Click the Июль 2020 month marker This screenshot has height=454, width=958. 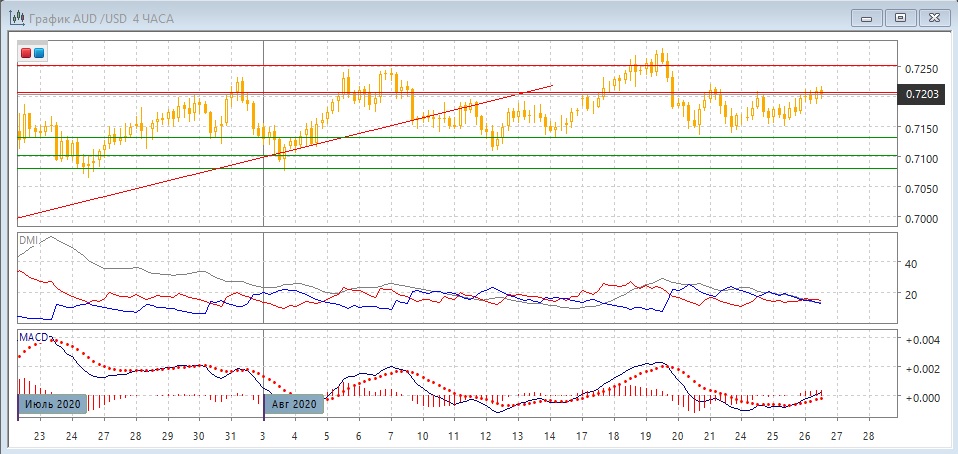click(x=52, y=403)
